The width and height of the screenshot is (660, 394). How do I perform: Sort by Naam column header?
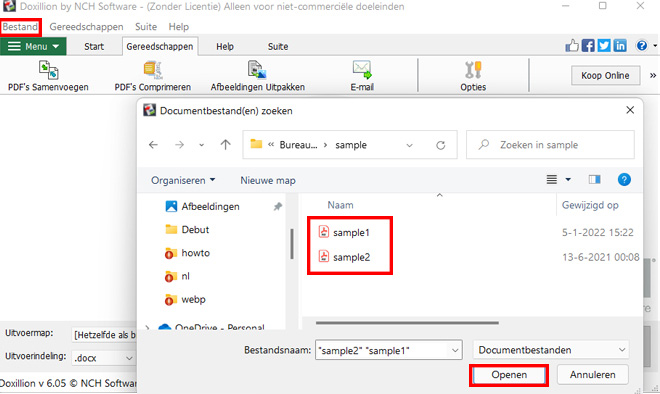click(x=341, y=205)
